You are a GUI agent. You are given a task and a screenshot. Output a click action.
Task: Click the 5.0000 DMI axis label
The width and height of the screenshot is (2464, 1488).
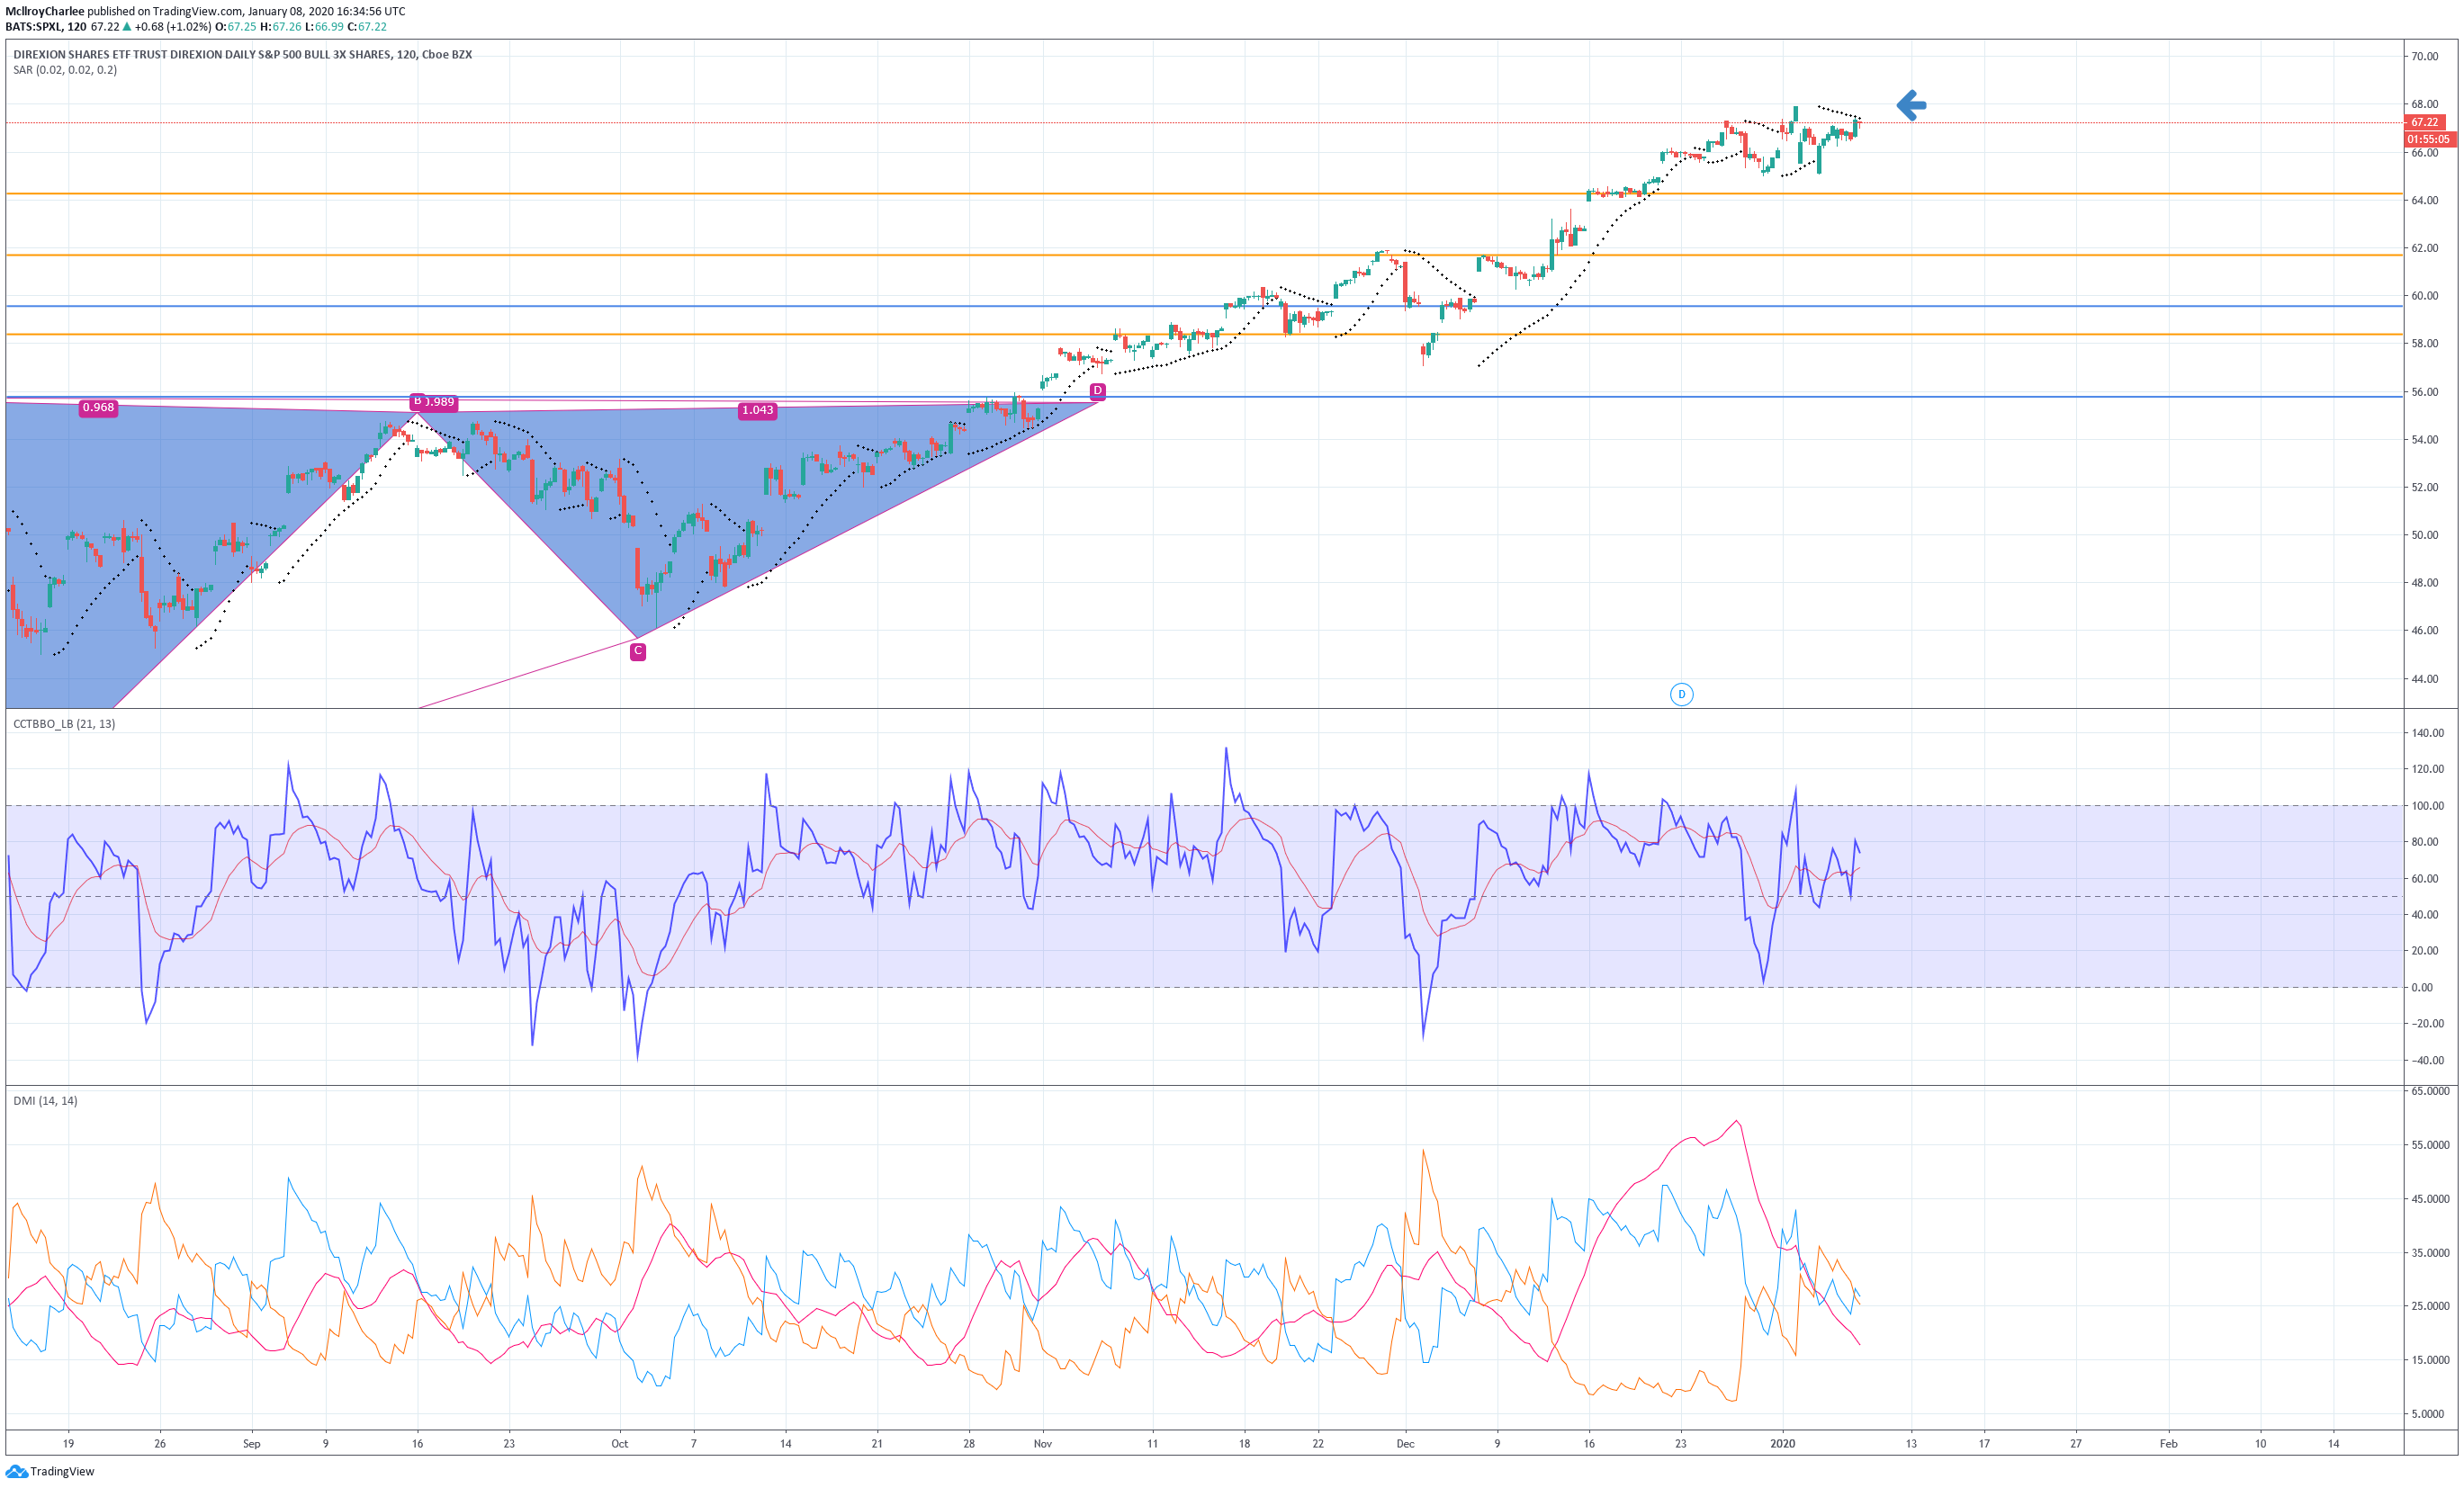point(2430,1414)
